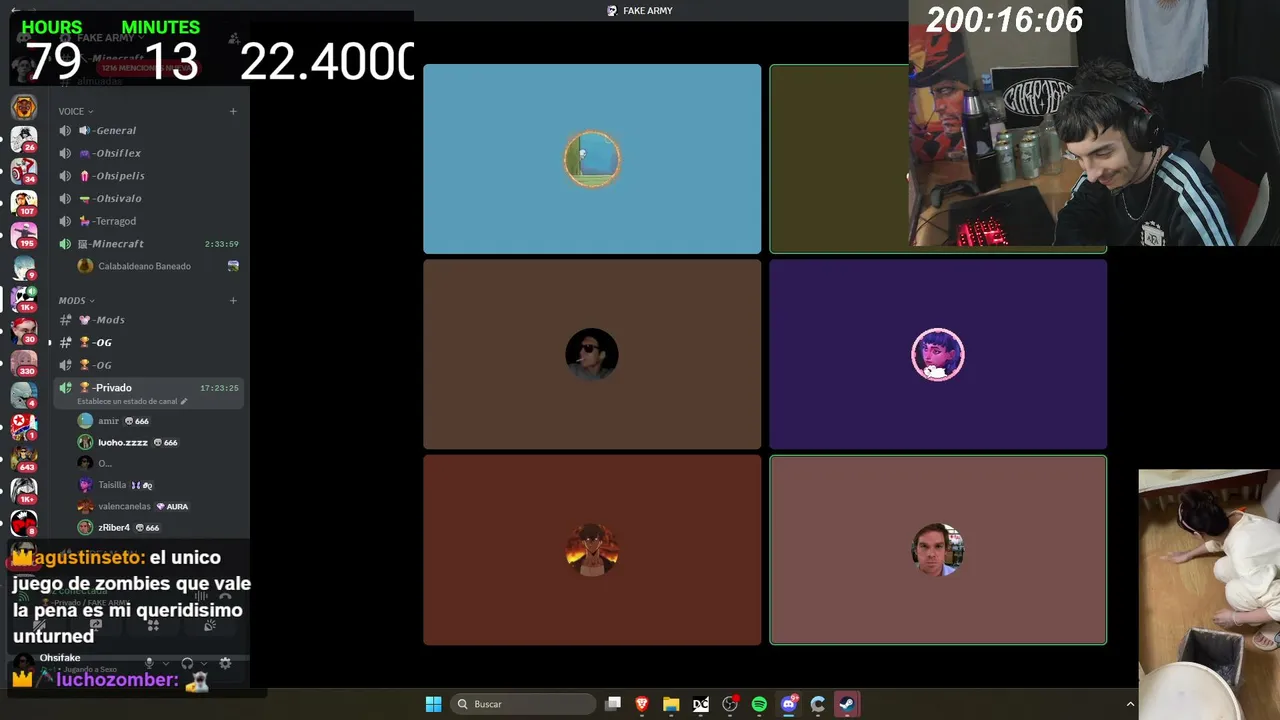Open the -OG text channel with hash icon
1280x720 pixels.
148,342
